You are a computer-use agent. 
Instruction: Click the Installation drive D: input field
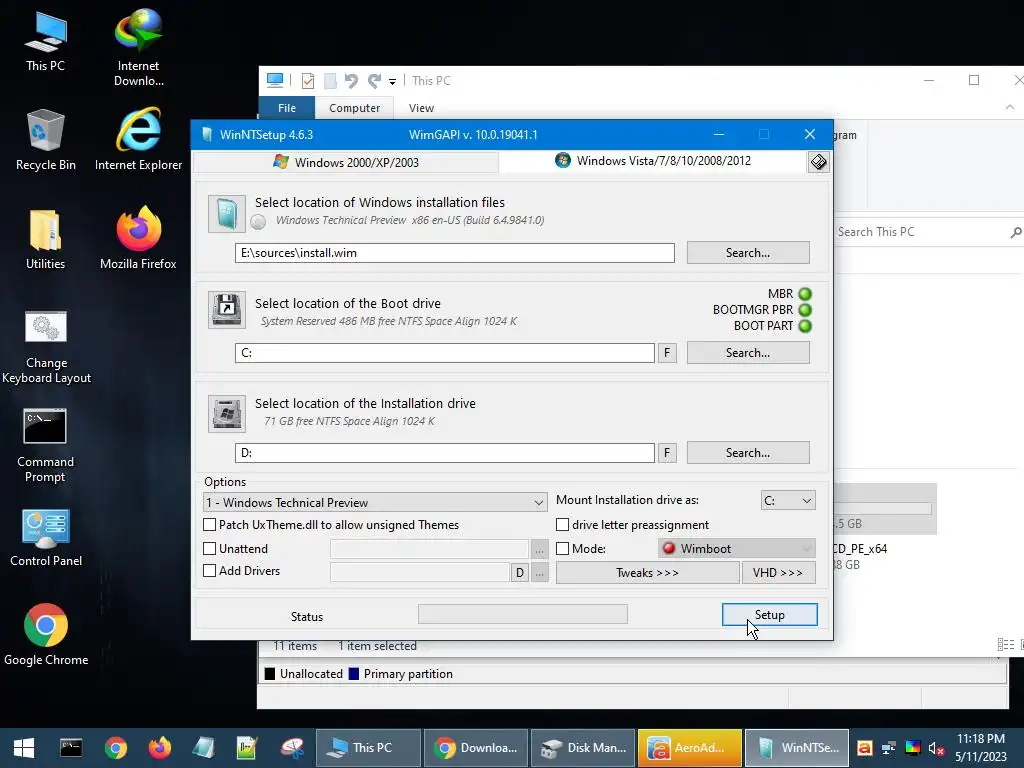(445, 453)
